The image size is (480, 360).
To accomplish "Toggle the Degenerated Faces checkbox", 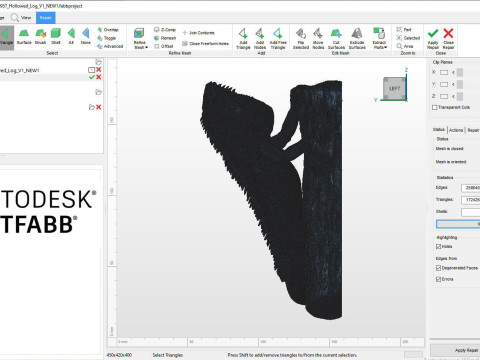I will tap(438, 268).
